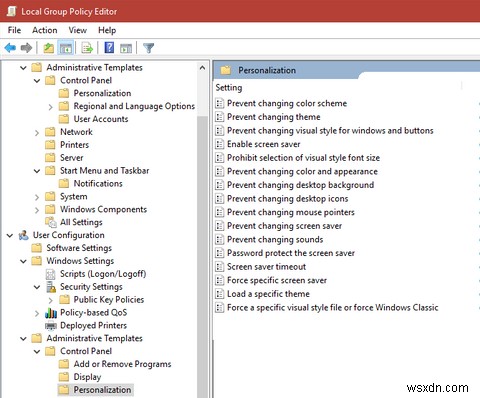Click the Security Settings lock icon

(x=51, y=287)
